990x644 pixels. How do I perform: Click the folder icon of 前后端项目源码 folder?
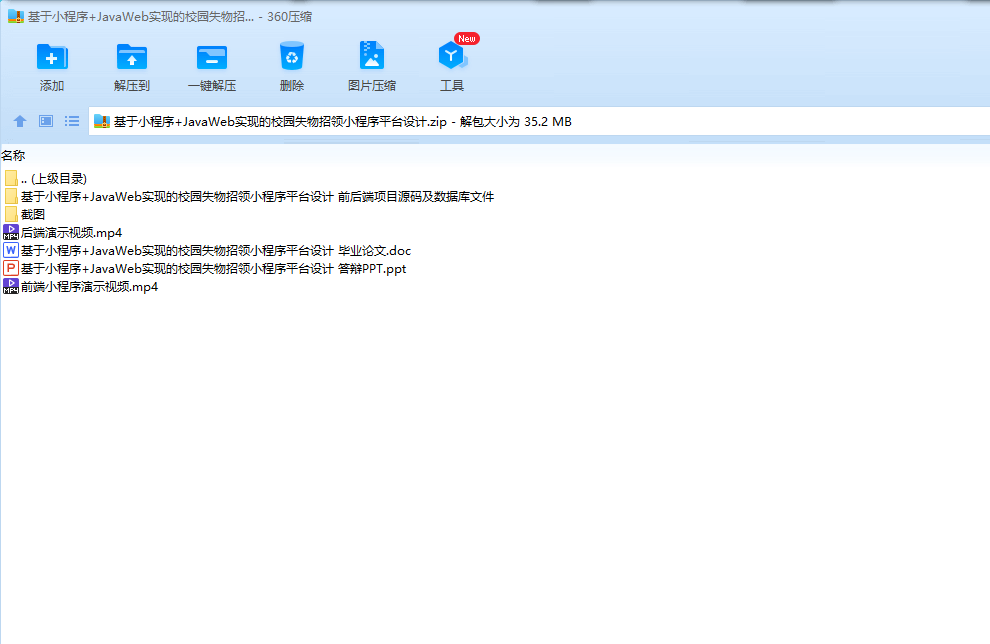point(11,196)
